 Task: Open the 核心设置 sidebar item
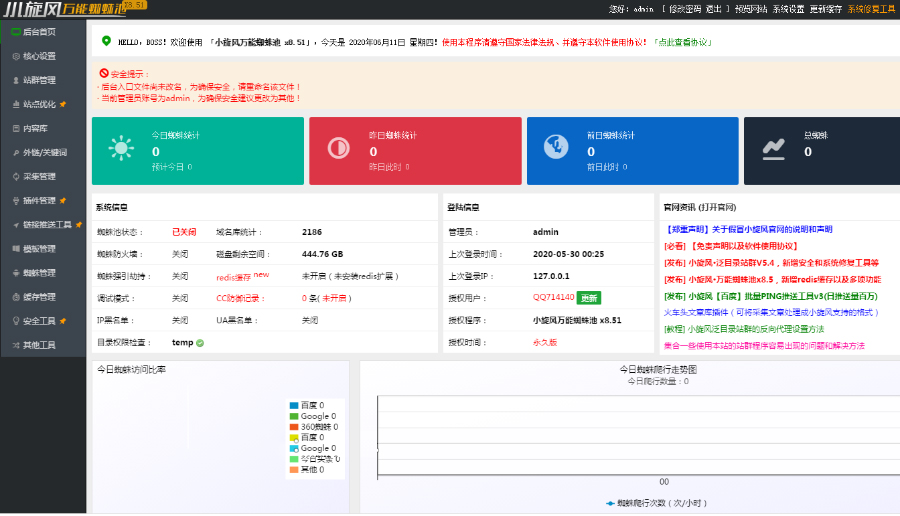43,56
